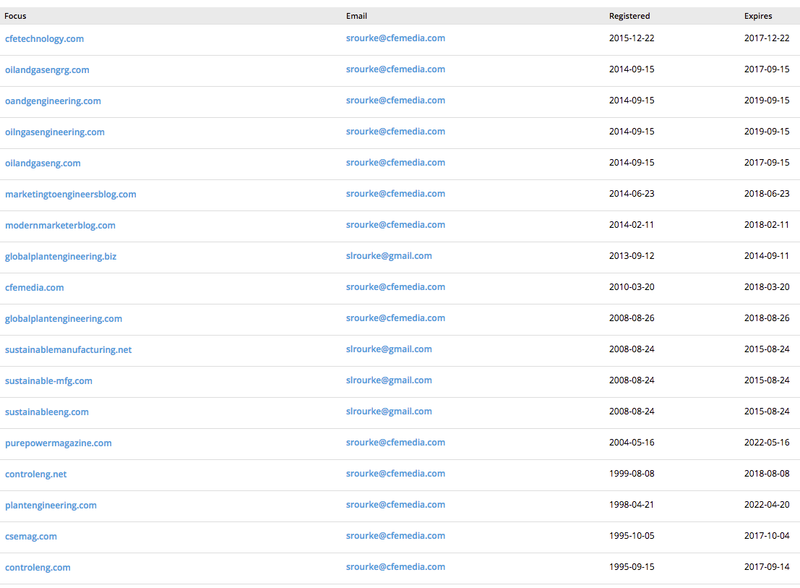The image size is (800, 588).
Task: Open the globalplantengineering.com link
Action: pyautogui.click(x=63, y=319)
